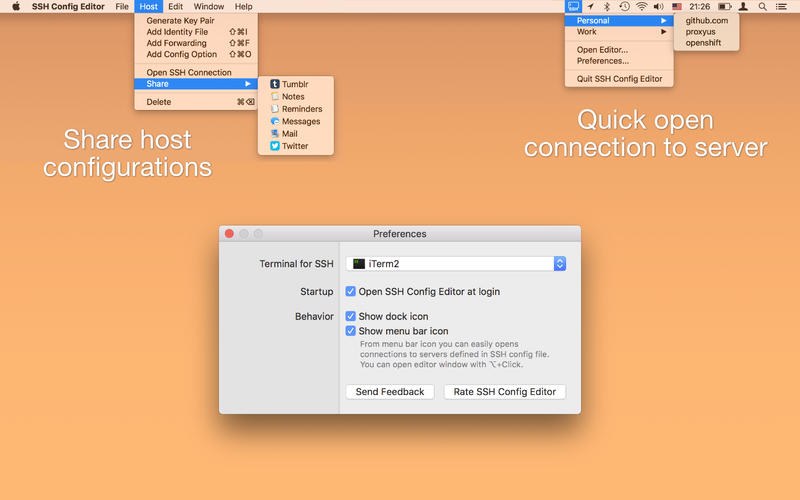Image resolution: width=800 pixels, height=500 pixels.
Task: Share host to Reminders
Action: 296,109
